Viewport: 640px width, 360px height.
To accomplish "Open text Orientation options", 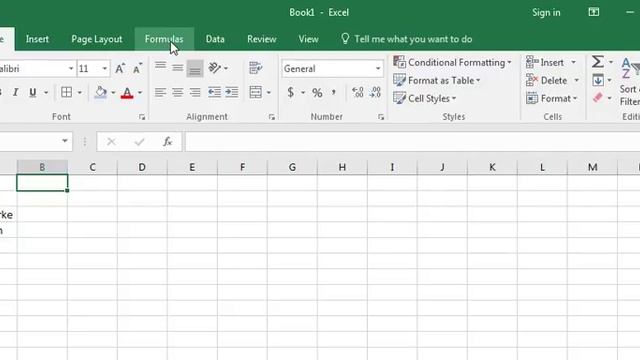I will click(x=218, y=68).
